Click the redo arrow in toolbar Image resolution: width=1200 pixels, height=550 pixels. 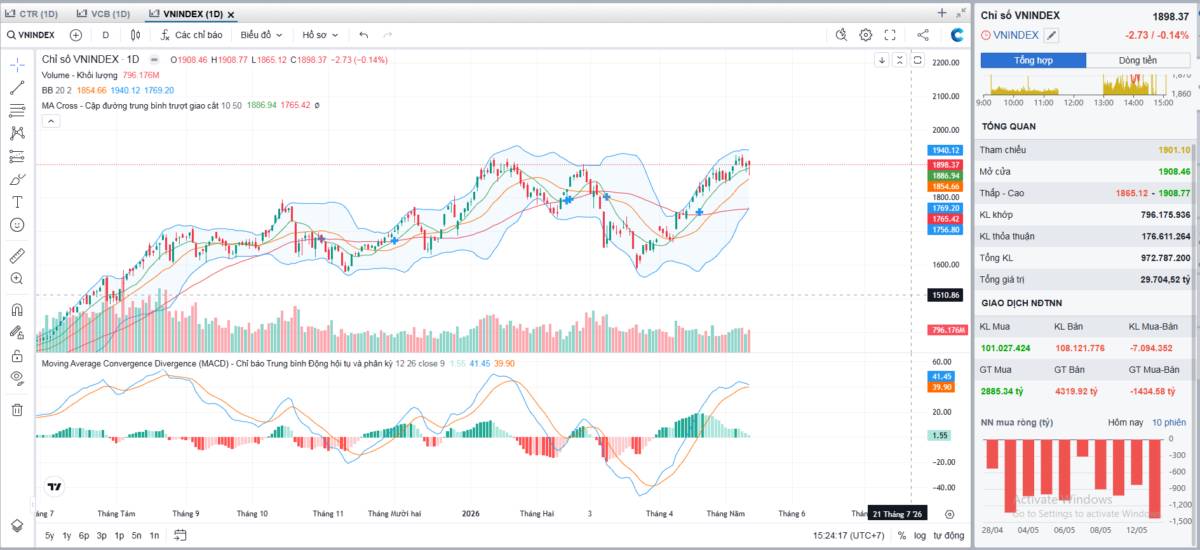click(387, 35)
